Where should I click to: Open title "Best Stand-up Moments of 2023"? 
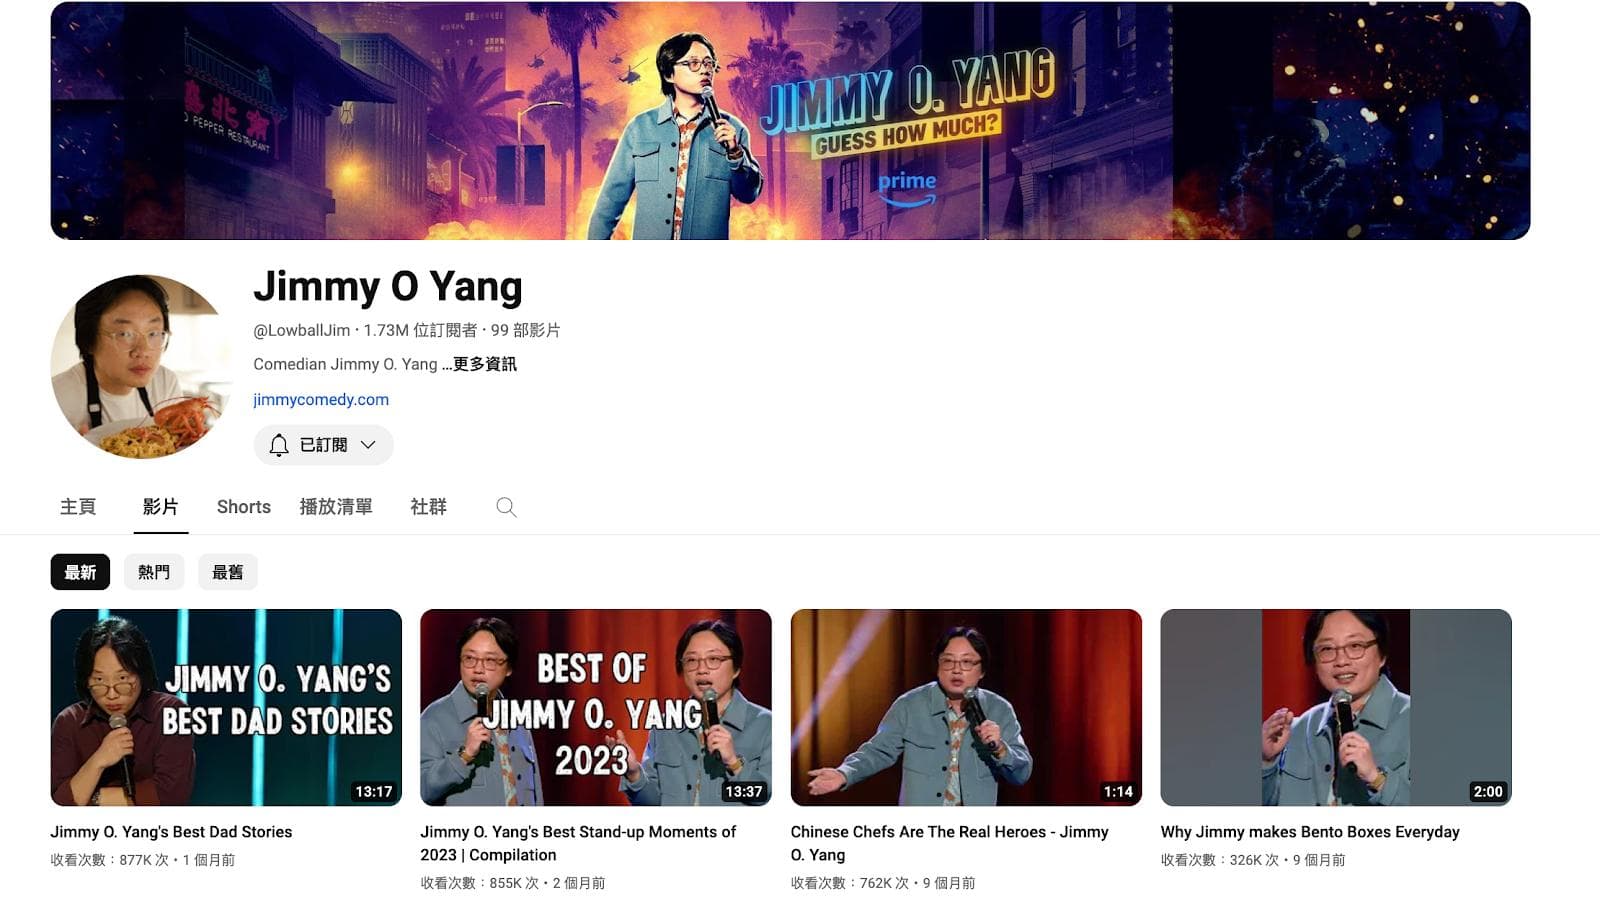click(x=578, y=843)
